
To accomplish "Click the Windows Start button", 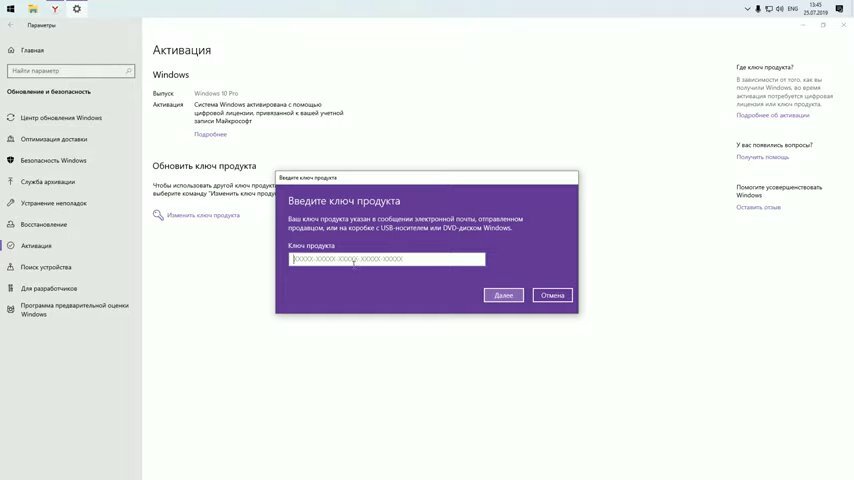I will 10,9.
